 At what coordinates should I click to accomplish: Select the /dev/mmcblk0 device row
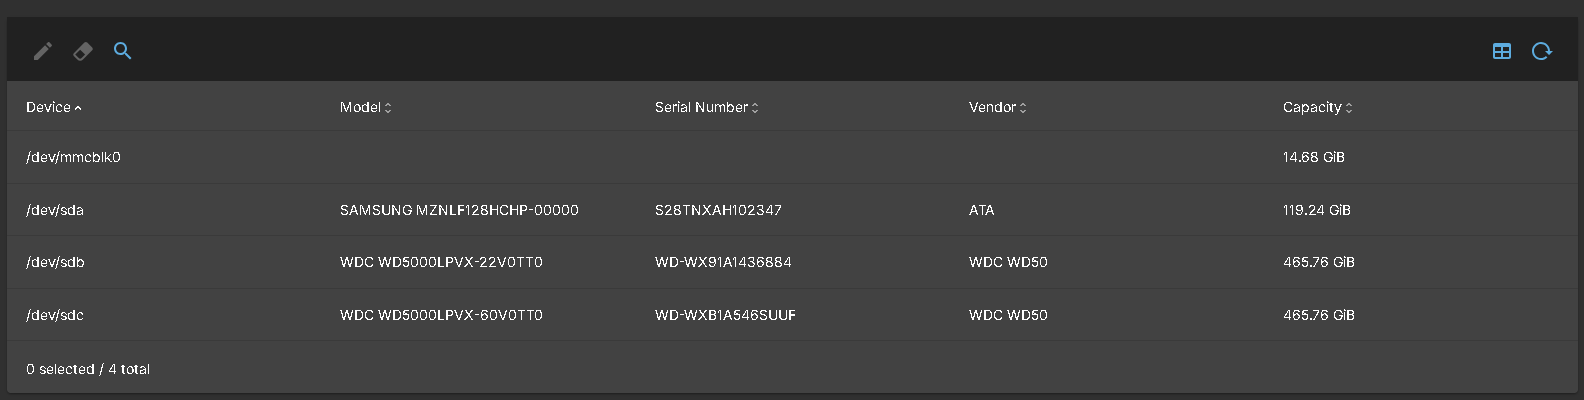[73, 157]
